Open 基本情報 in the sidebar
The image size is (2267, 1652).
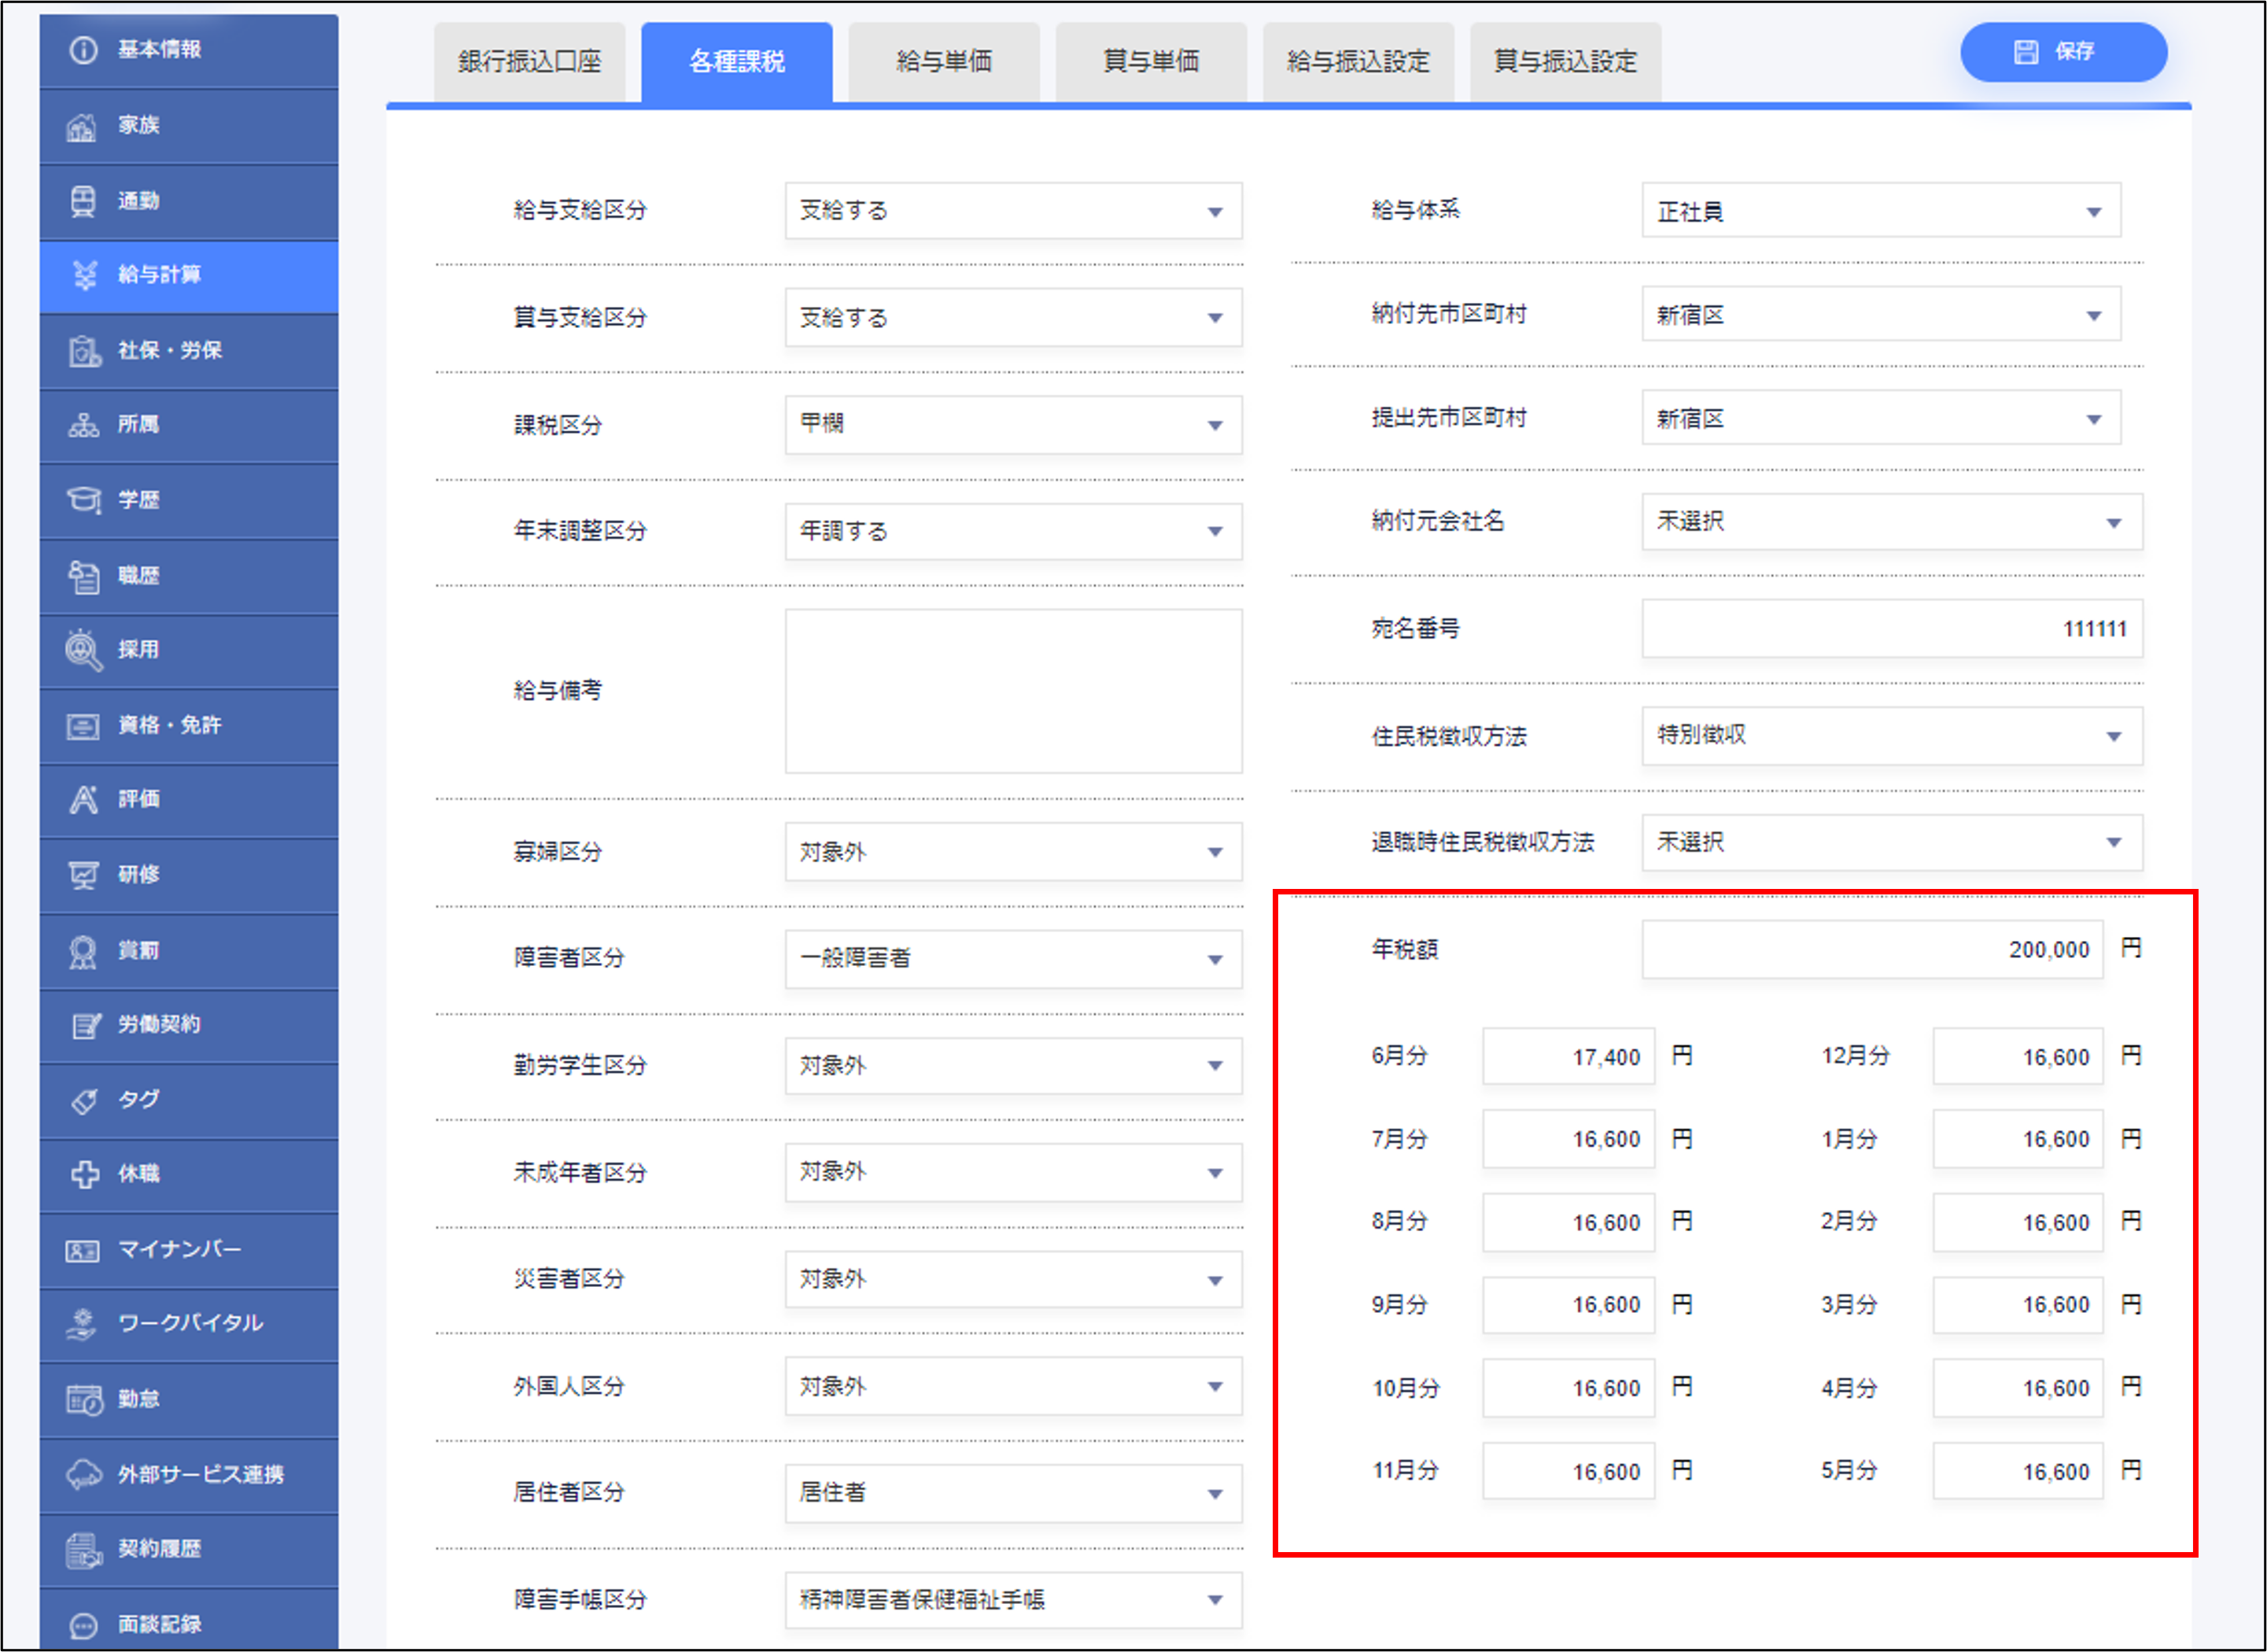(160, 50)
